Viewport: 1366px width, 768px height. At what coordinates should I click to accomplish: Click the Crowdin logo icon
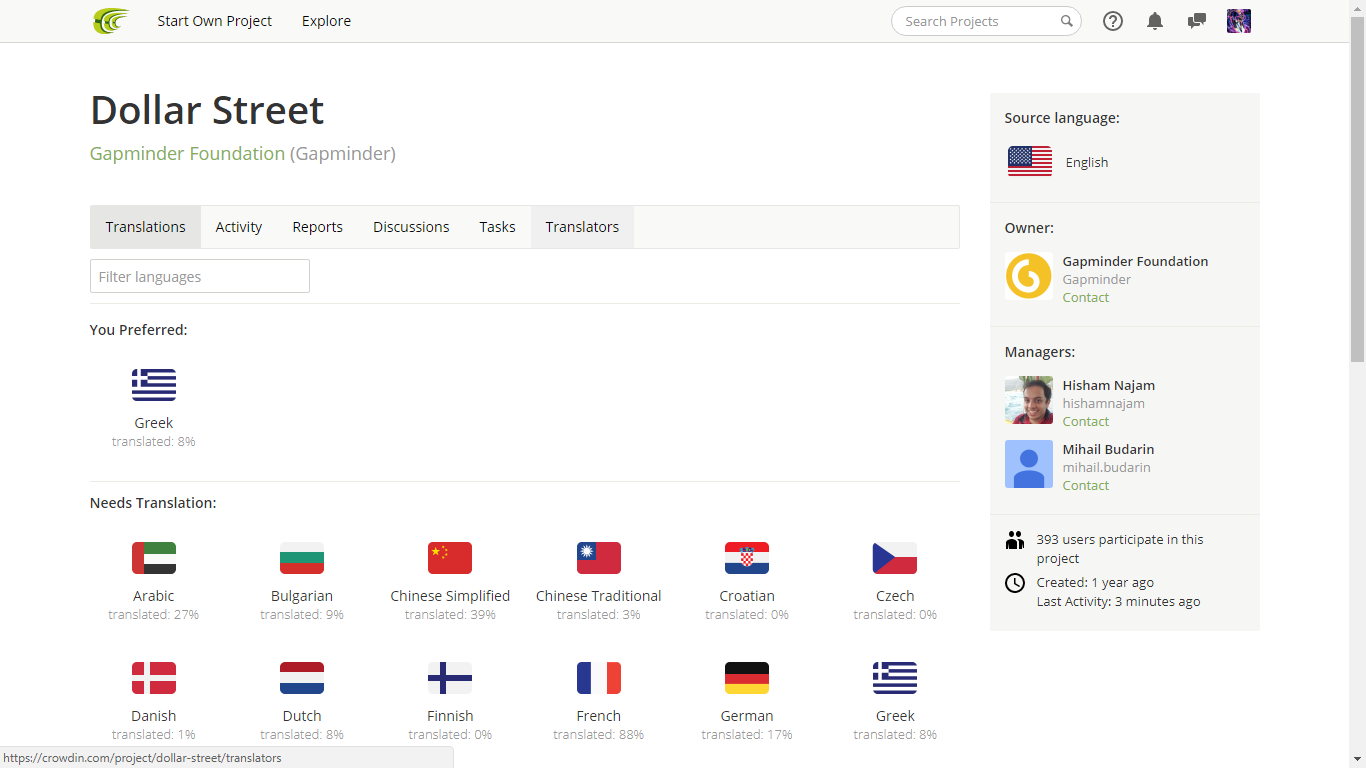111,21
